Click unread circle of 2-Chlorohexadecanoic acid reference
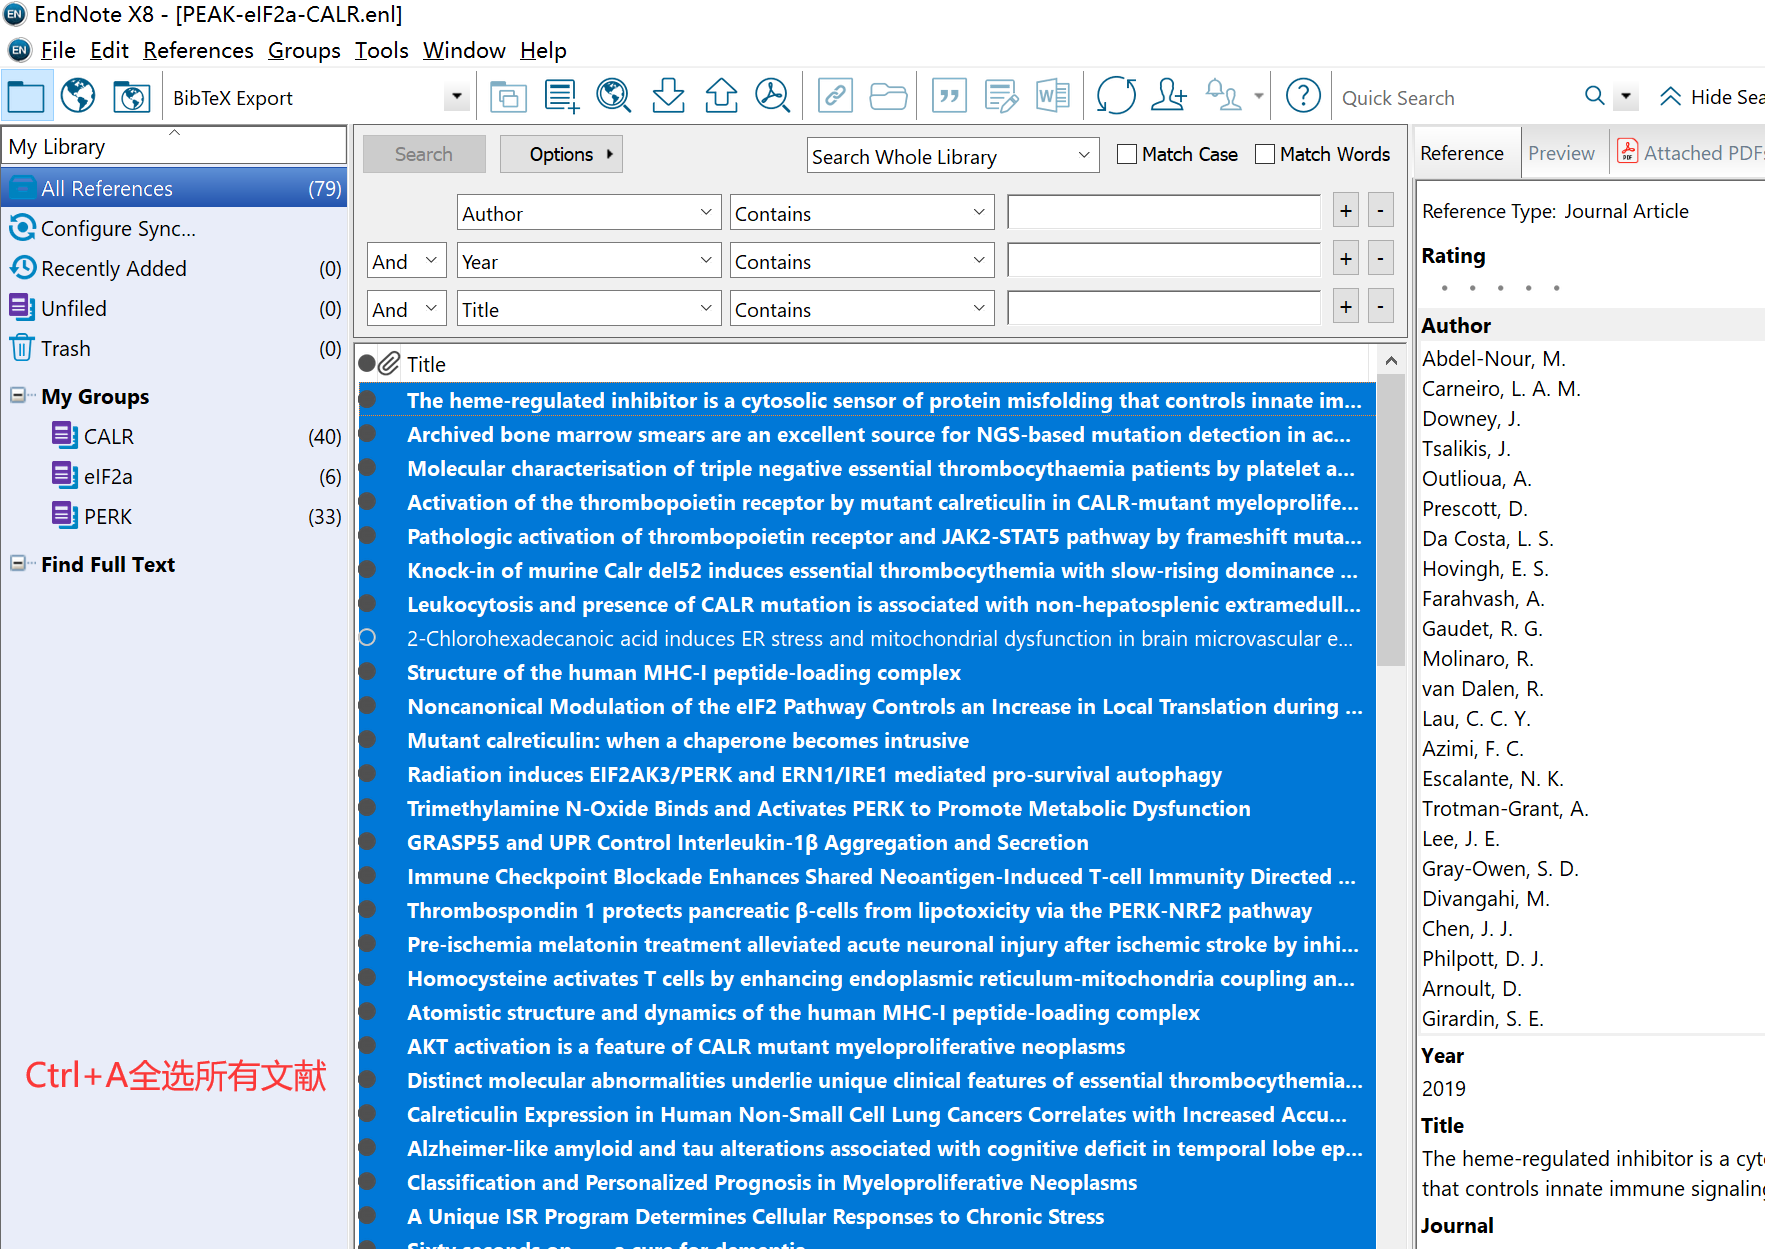The image size is (1765, 1249). pos(367,638)
